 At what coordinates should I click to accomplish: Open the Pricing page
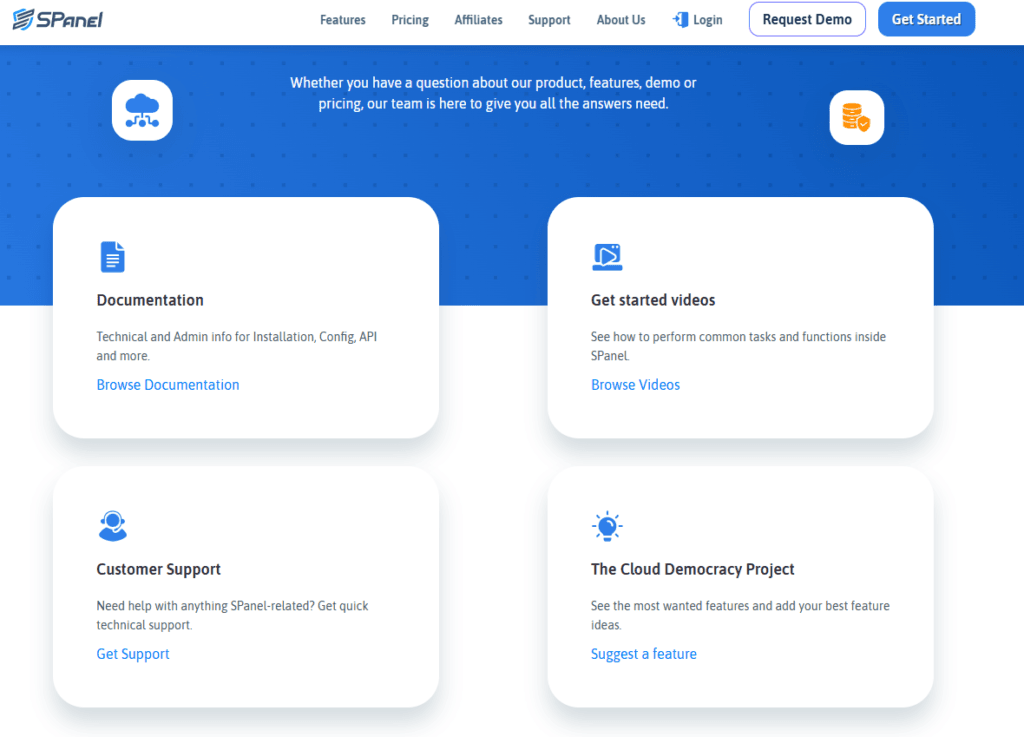pos(409,20)
